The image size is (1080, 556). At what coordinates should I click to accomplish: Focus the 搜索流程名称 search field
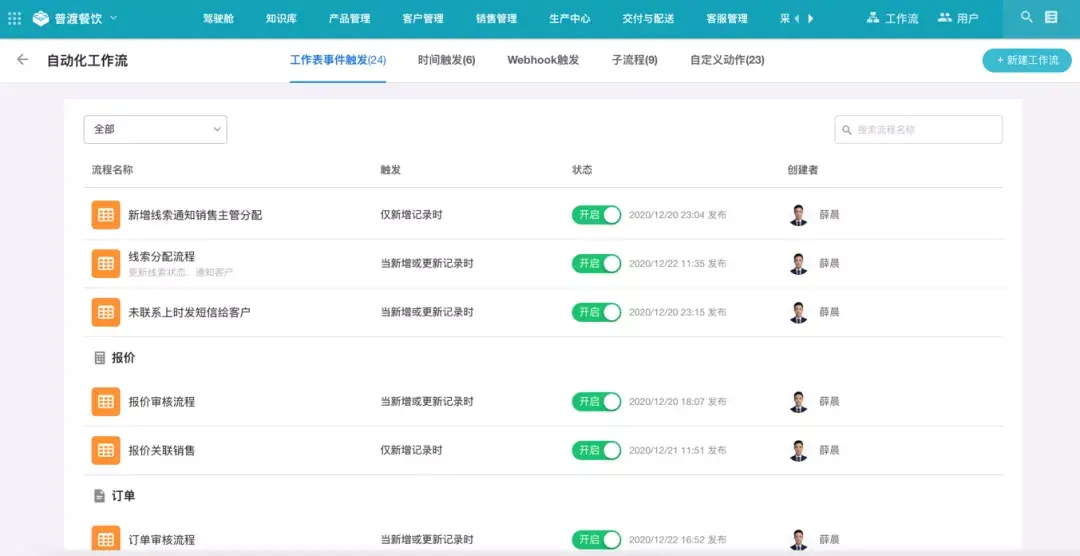click(918, 130)
